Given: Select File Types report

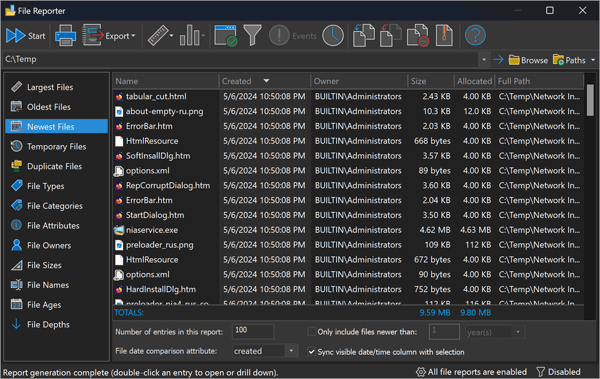Looking at the screenshot, I should (57, 186).
